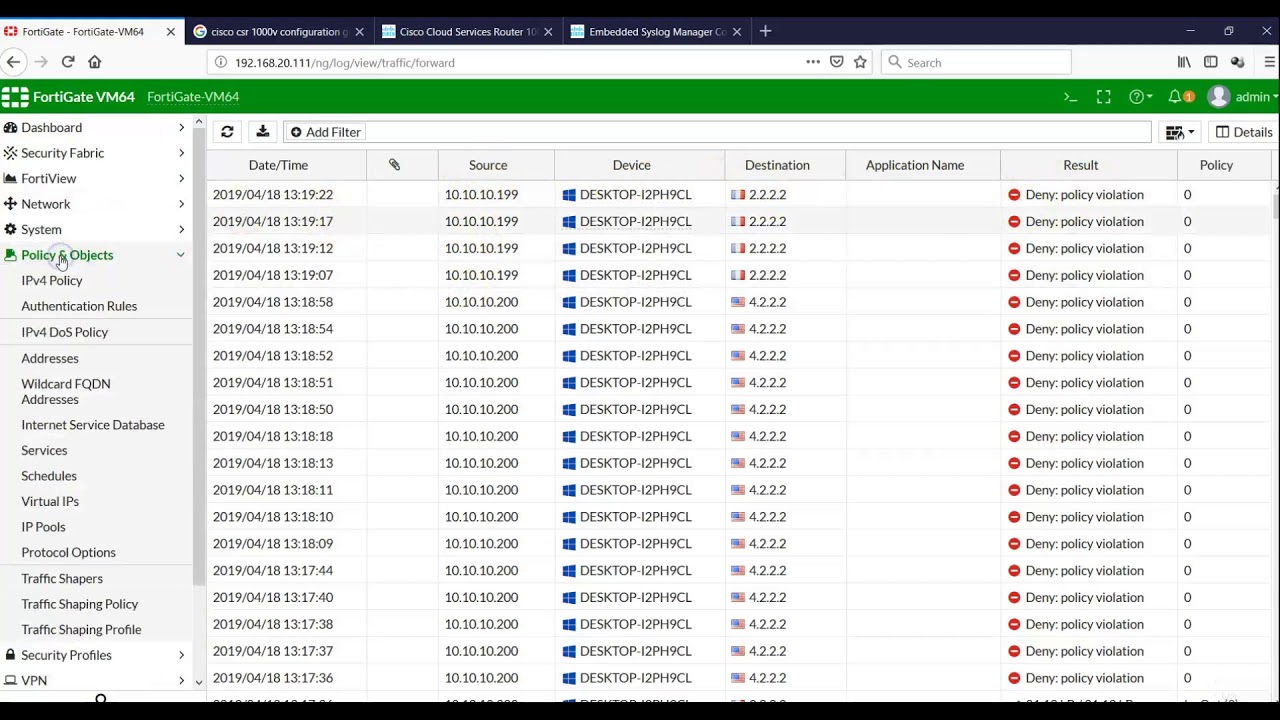Image resolution: width=1280 pixels, height=720 pixels.
Task: Reload the page with browser refresh
Action: click(68, 62)
